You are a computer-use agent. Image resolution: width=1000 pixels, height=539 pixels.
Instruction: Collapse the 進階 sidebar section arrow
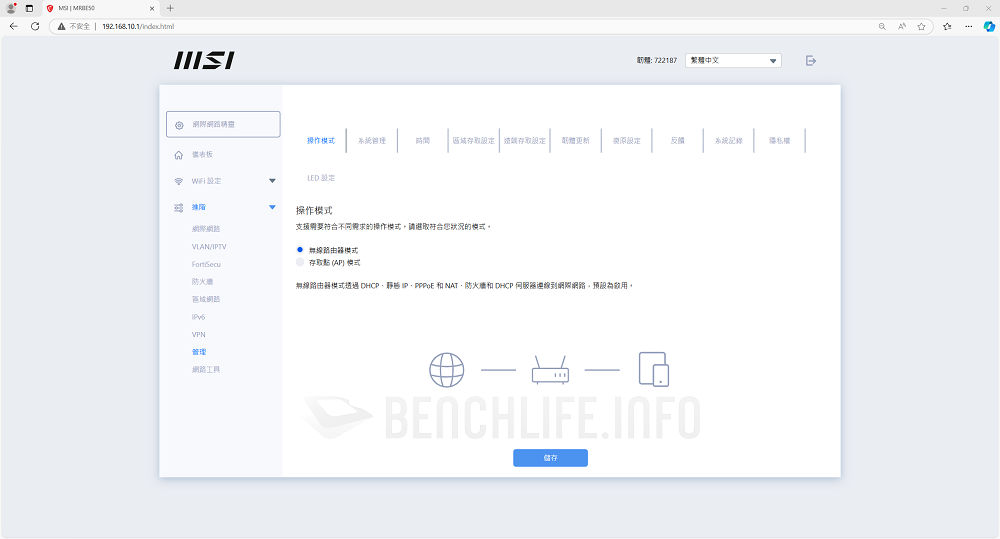point(272,207)
